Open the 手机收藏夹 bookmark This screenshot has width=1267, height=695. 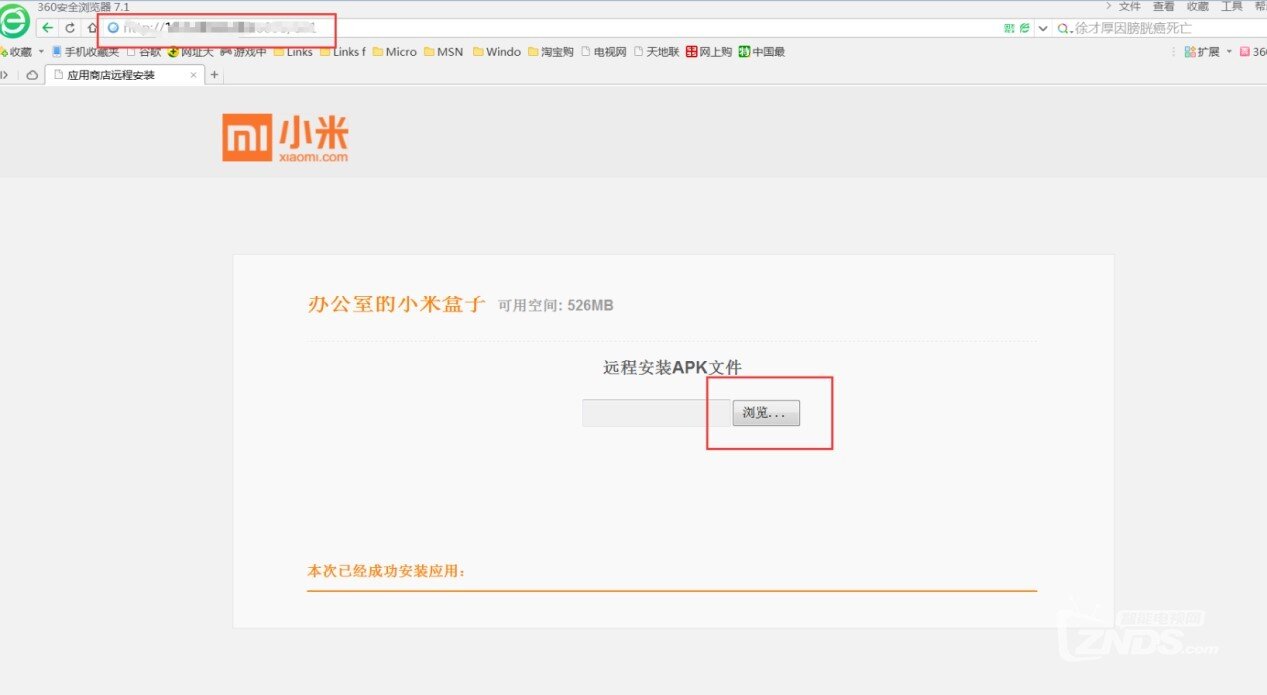tap(84, 52)
